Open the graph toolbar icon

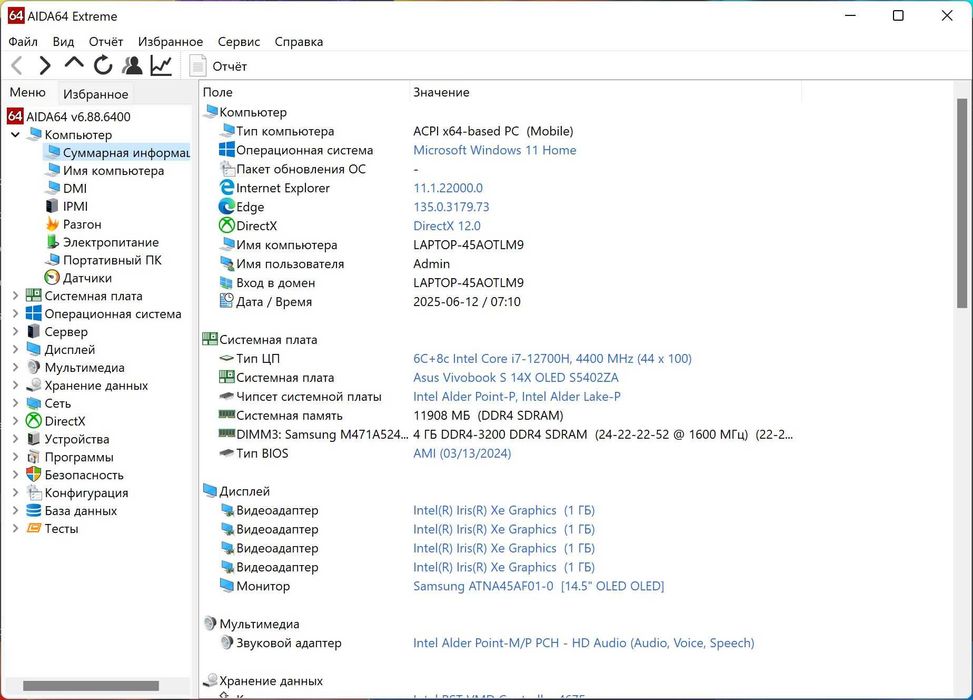(161, 65)
